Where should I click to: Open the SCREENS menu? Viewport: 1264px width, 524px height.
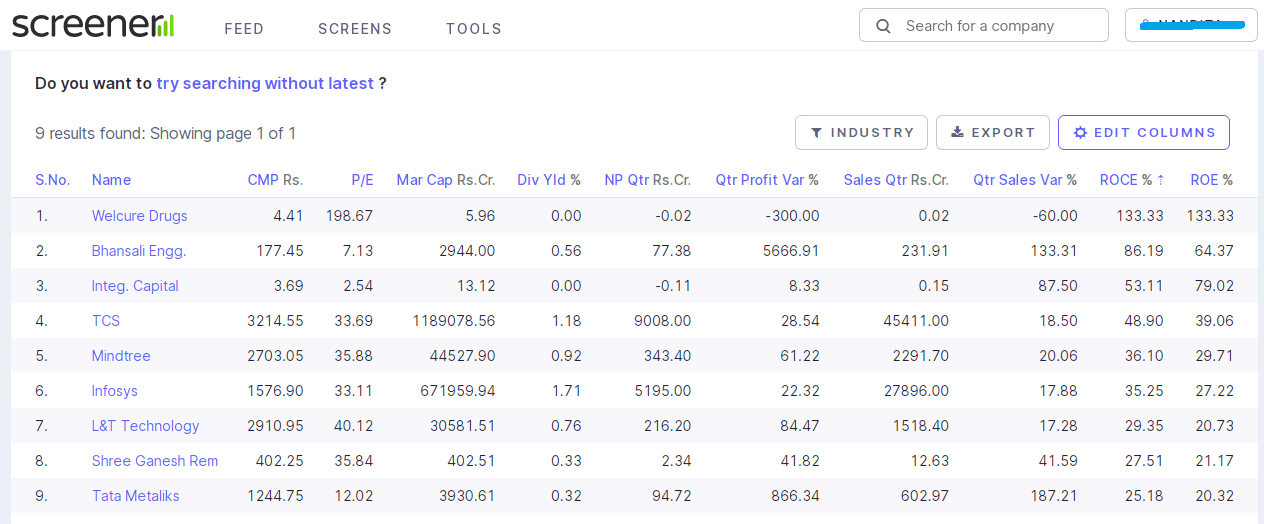tap(355, 29)
